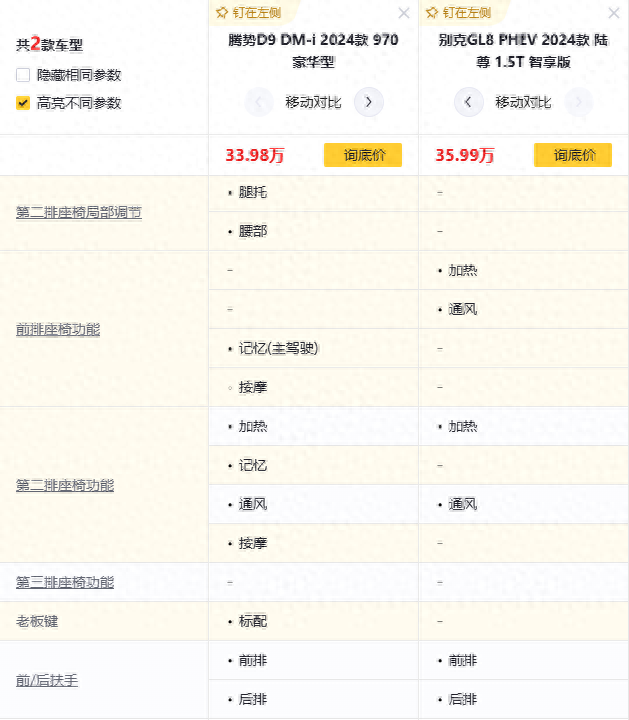Click the disabled right arrow under 别克GL8
Image resolution: width=629 pixels, height=720 pixels.
[x=578, y=101]
